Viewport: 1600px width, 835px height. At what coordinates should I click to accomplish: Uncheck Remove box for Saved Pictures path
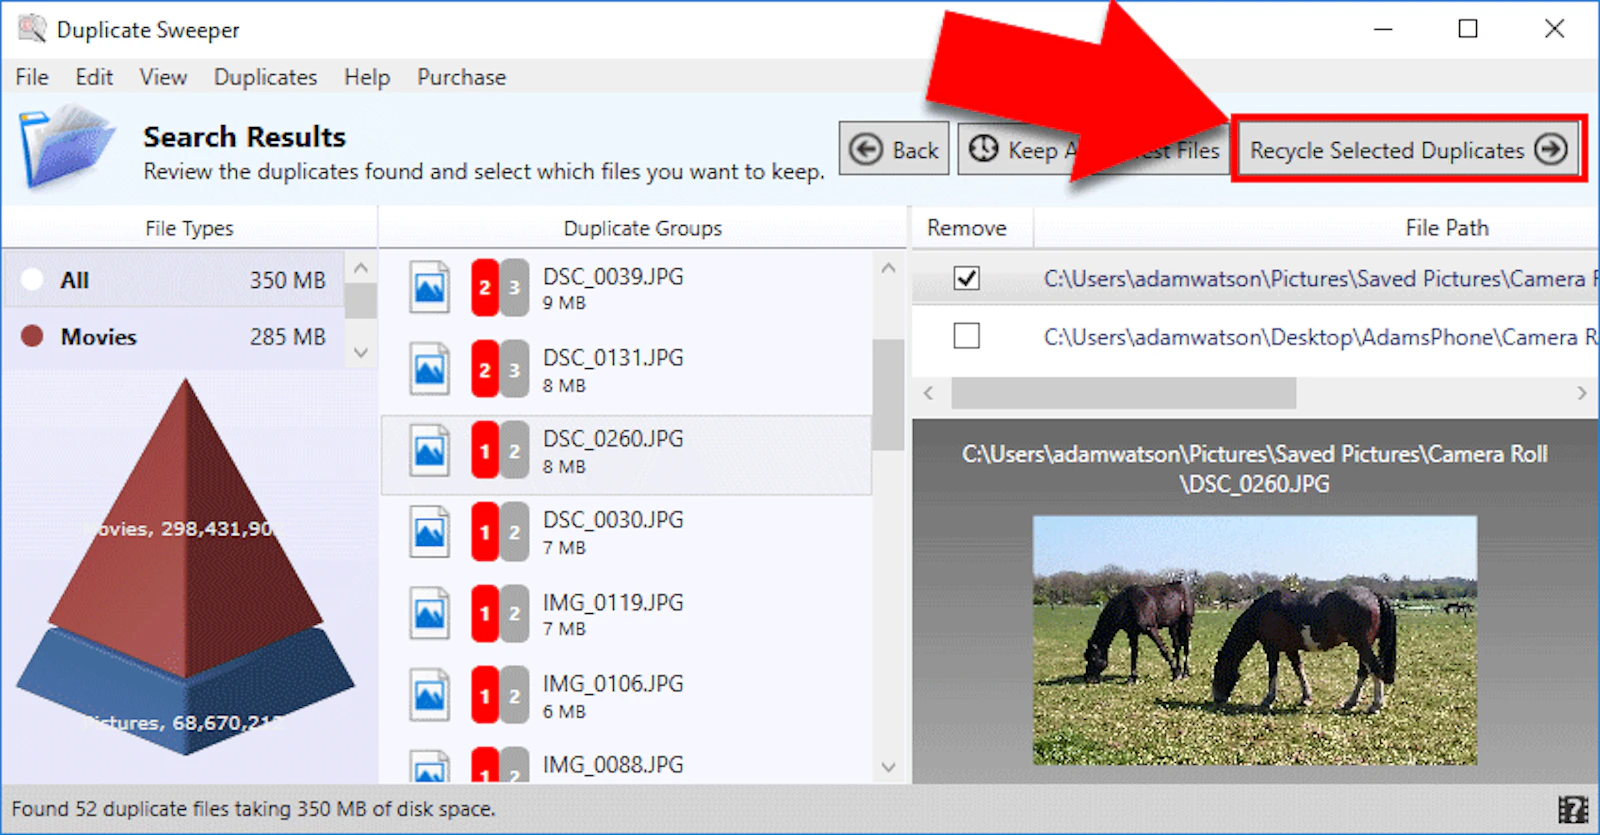[x=966, y=278]
